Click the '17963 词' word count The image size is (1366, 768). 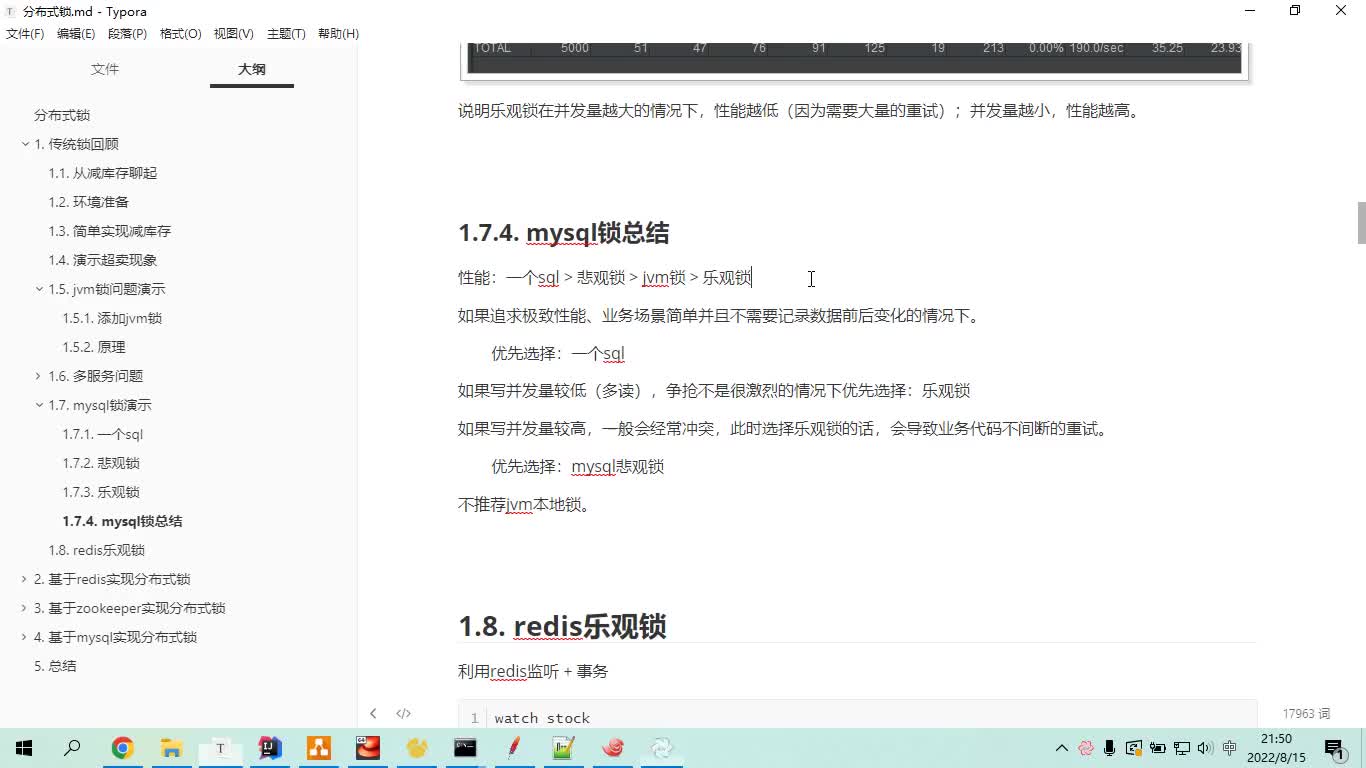point(1306,714)
